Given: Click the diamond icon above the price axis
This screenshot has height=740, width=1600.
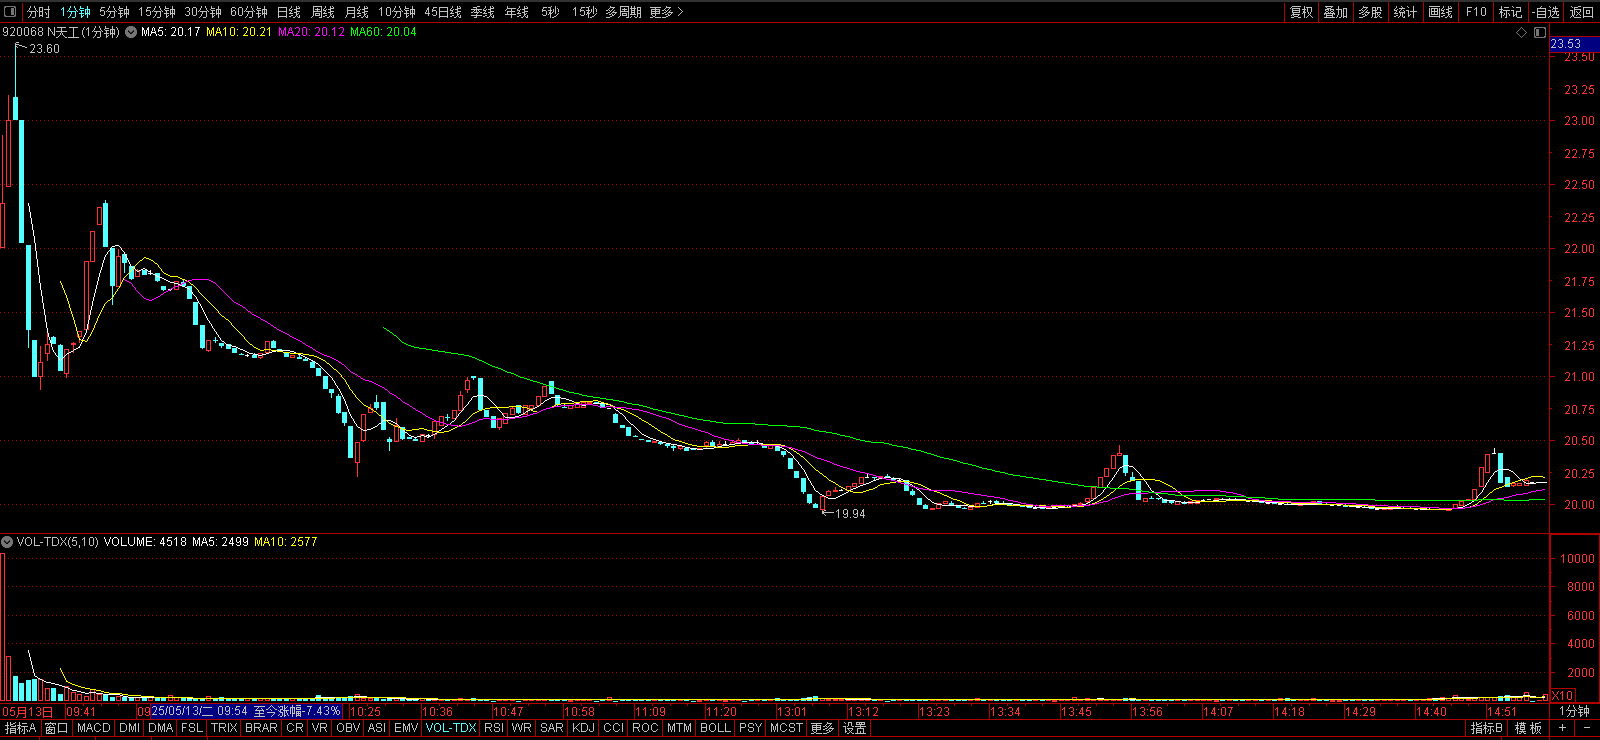Looking at the screenshot, I should pyautogui.click(x=1522, y=33).
